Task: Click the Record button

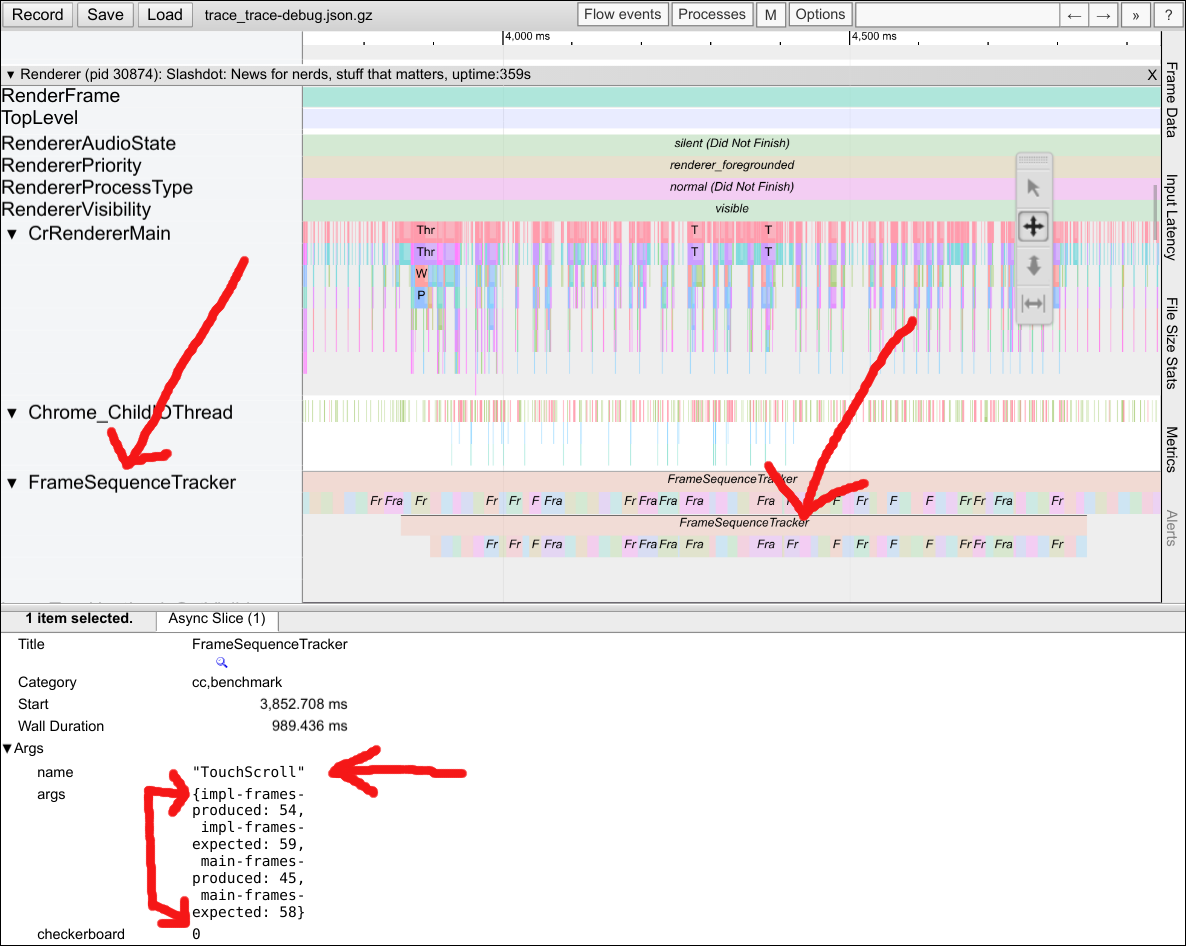Action: coord(38,15)
